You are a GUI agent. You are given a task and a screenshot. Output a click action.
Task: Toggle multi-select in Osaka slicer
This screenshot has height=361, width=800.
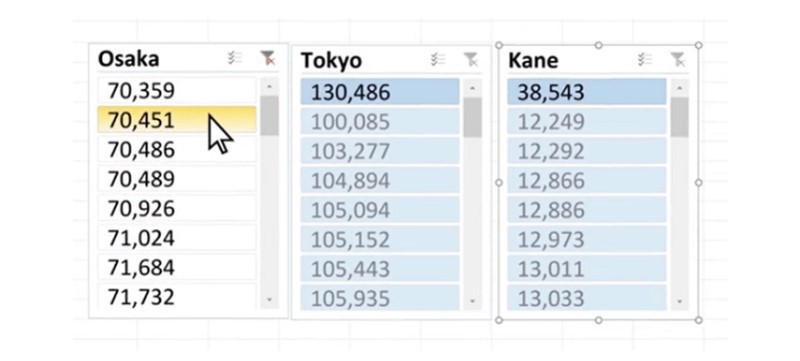pyautogui.click(x=235, y=59)
